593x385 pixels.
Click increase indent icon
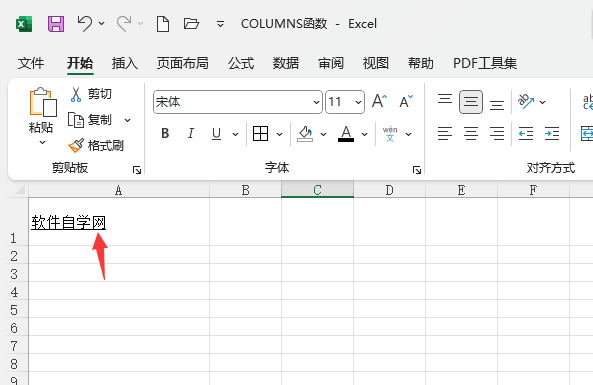click(x=552, y=134)
